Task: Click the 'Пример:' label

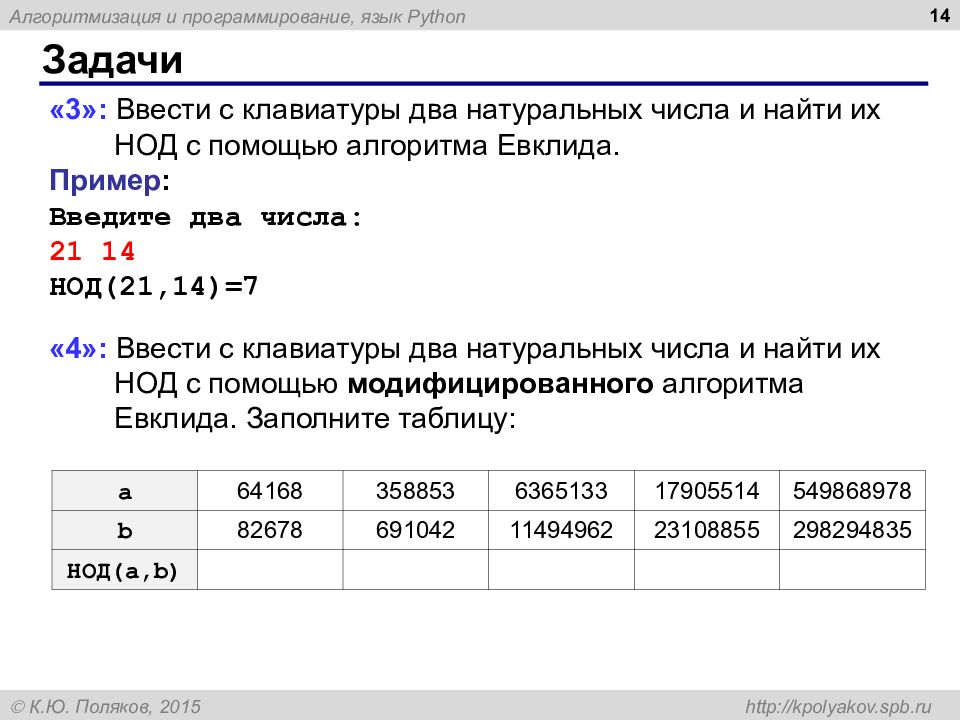Action: [x=110, y=181]
